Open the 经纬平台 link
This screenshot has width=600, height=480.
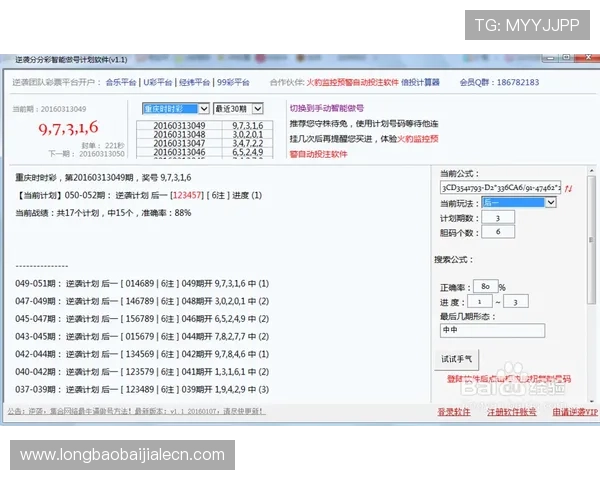tap(194, 82)
